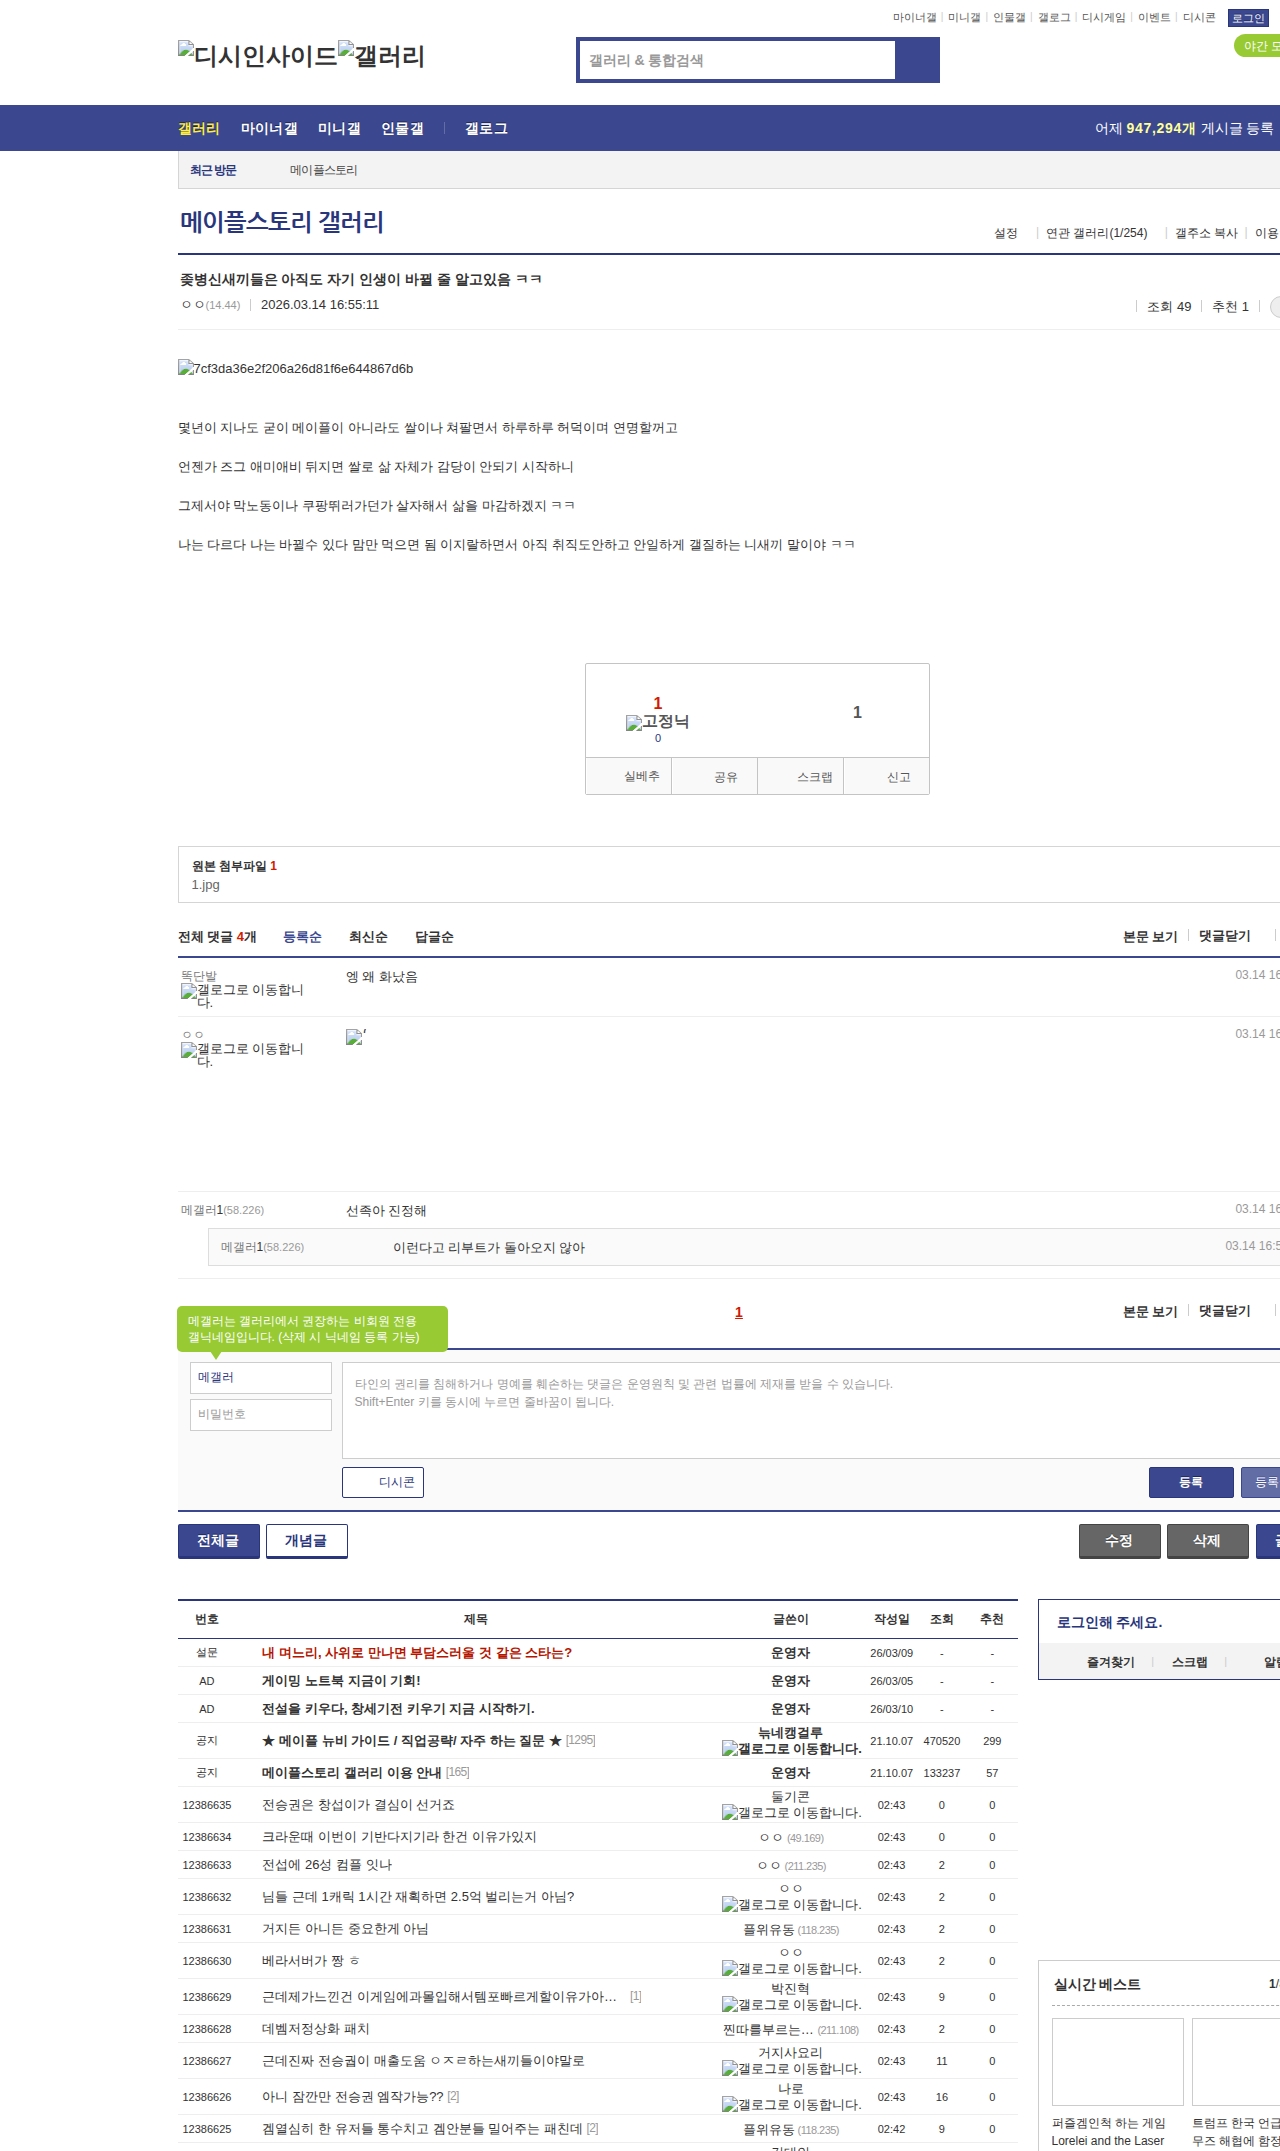Click the dccon image in ㅇㅇ's comment
This screenshot has width=1280, height=2151.
click(355, 1037)
